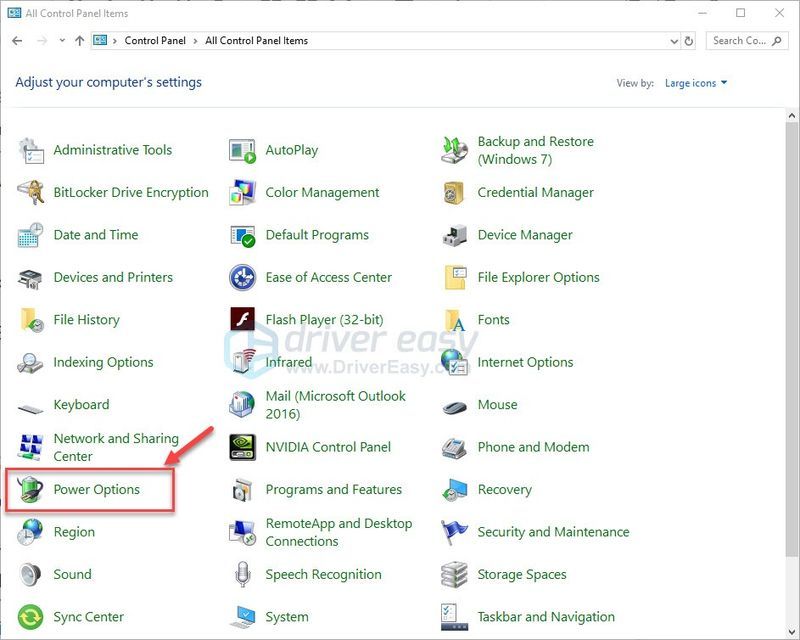The width and height of the screenshot is (800, 640).
Task: Click the Phone and Modem icon
Action: tap(454, 448)
